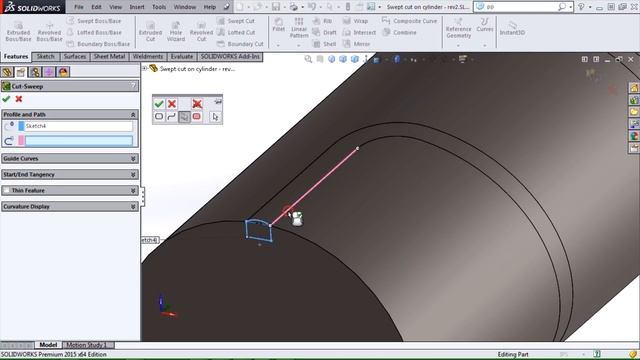Click the Cut-Sweep help question mark
The image size is (640, 360).
click(133, 86)
